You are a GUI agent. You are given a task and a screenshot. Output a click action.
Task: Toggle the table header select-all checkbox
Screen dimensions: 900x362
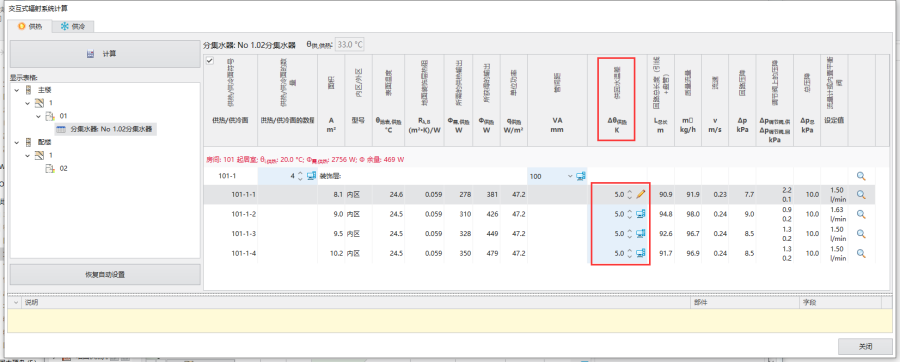(x=210, y=61)
